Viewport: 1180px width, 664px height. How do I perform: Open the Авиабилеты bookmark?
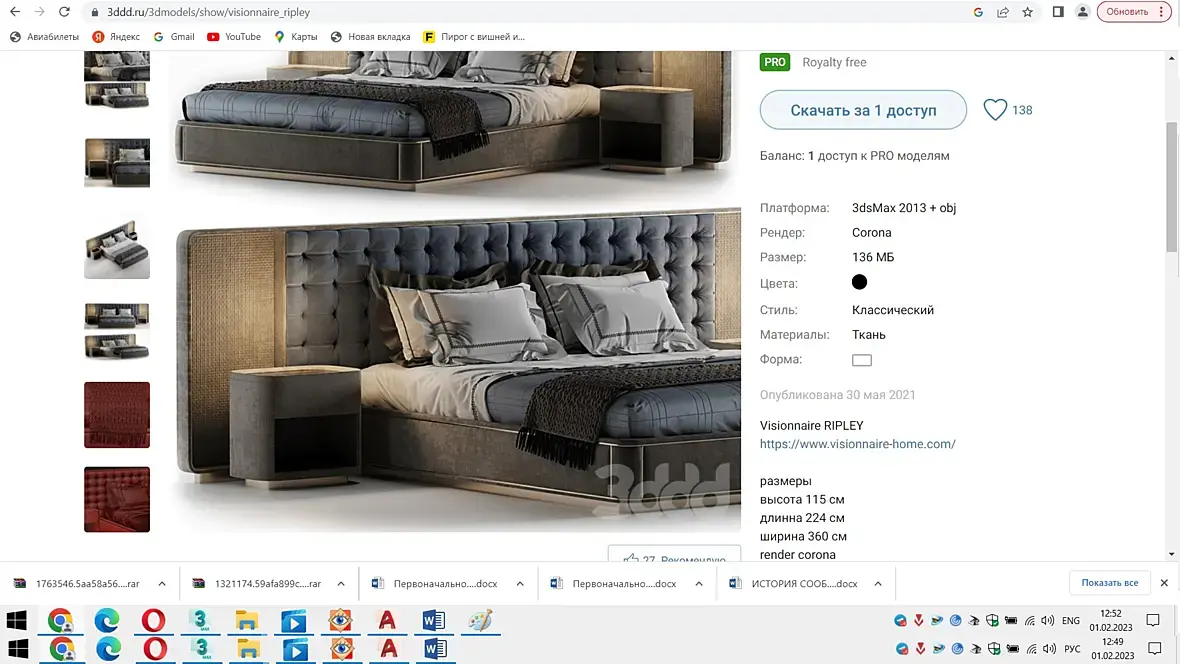point(44,36)
